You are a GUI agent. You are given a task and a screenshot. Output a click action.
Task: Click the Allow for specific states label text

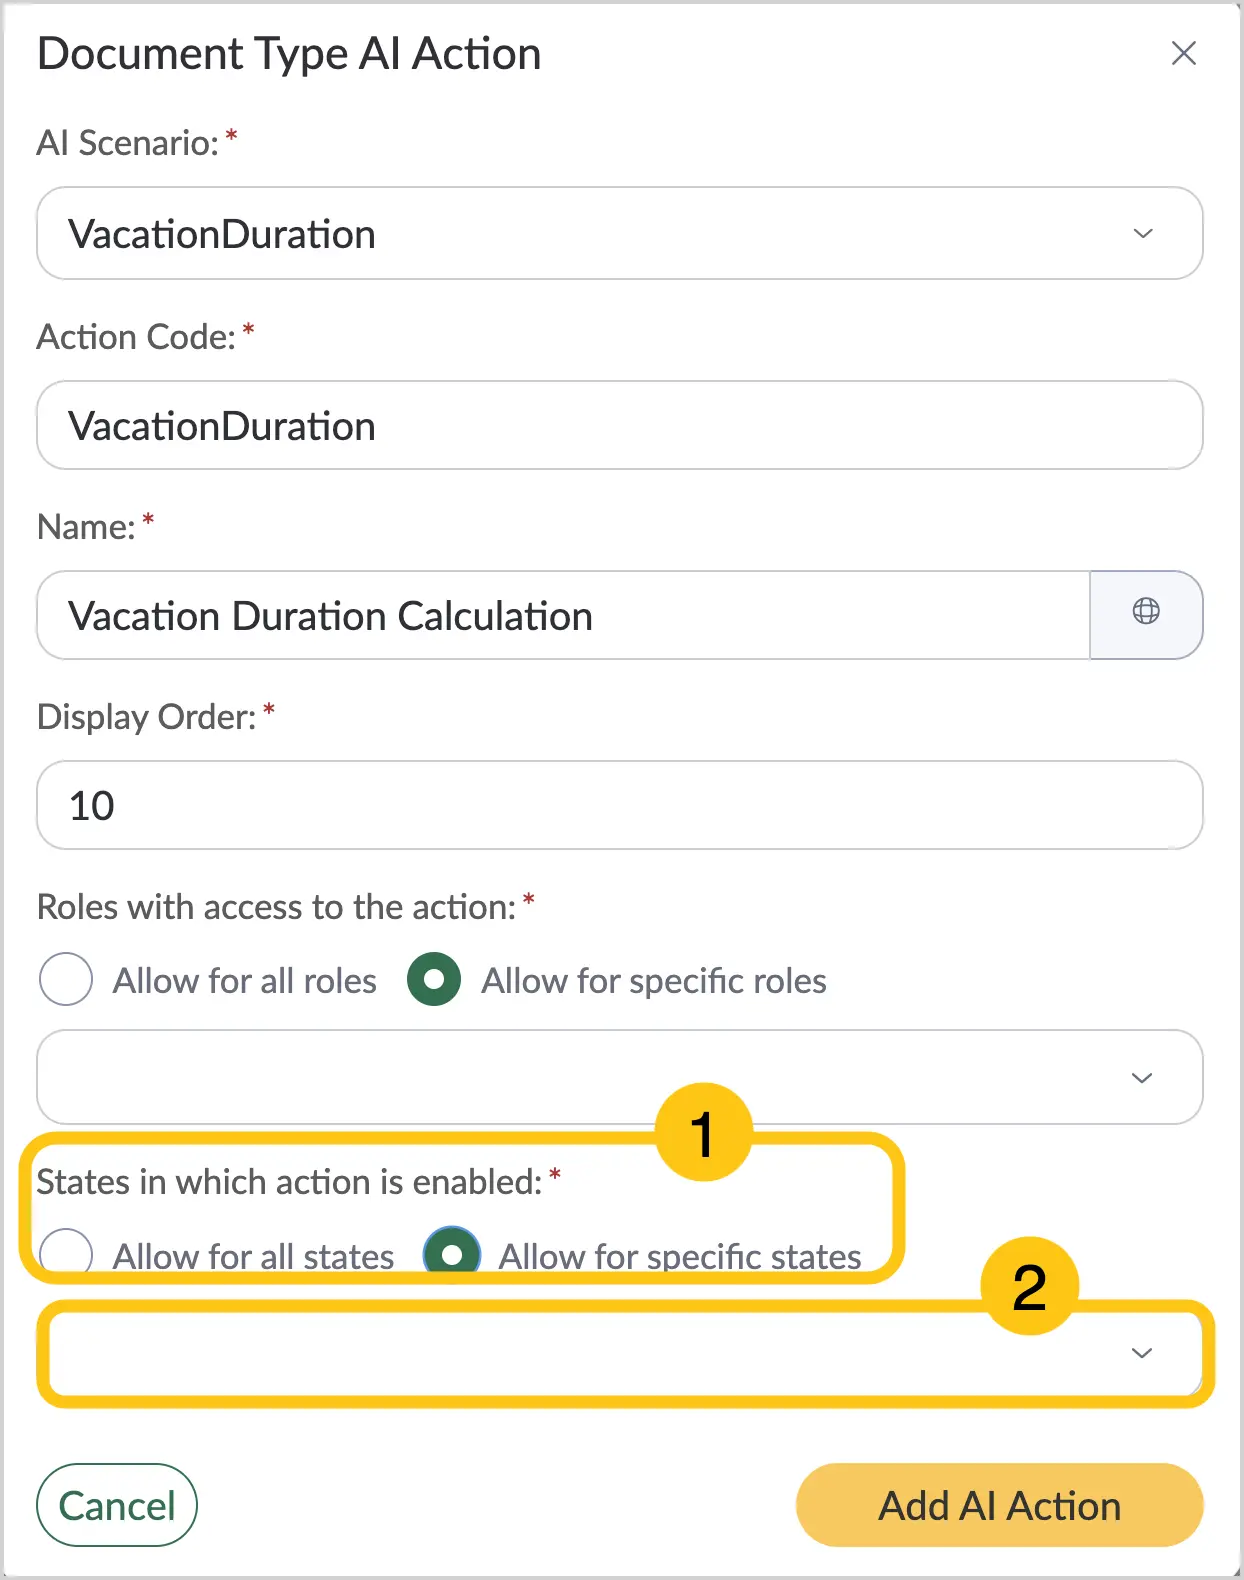[680, 1256]
